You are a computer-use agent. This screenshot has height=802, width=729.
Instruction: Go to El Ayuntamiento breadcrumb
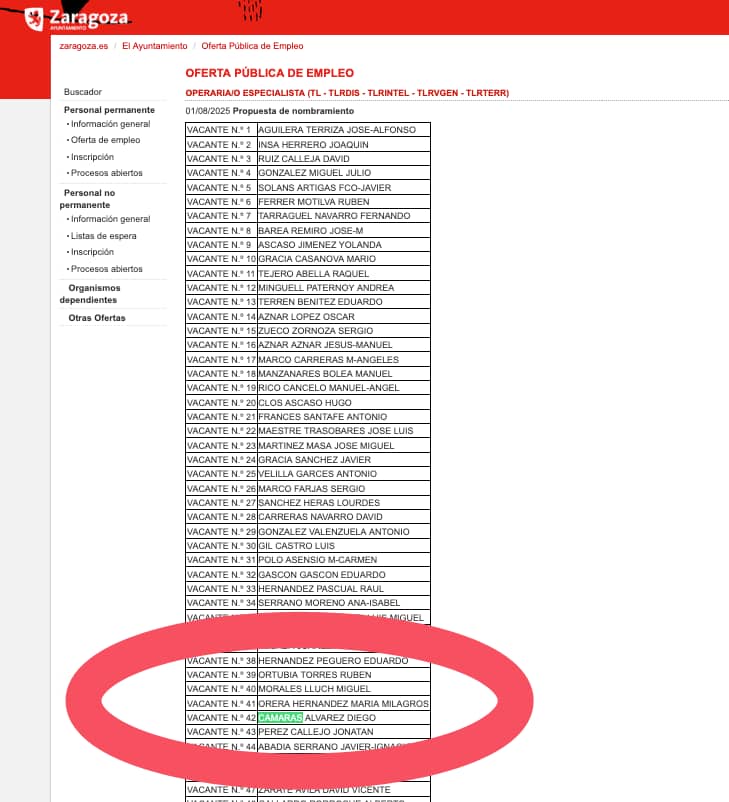[154, 46]
